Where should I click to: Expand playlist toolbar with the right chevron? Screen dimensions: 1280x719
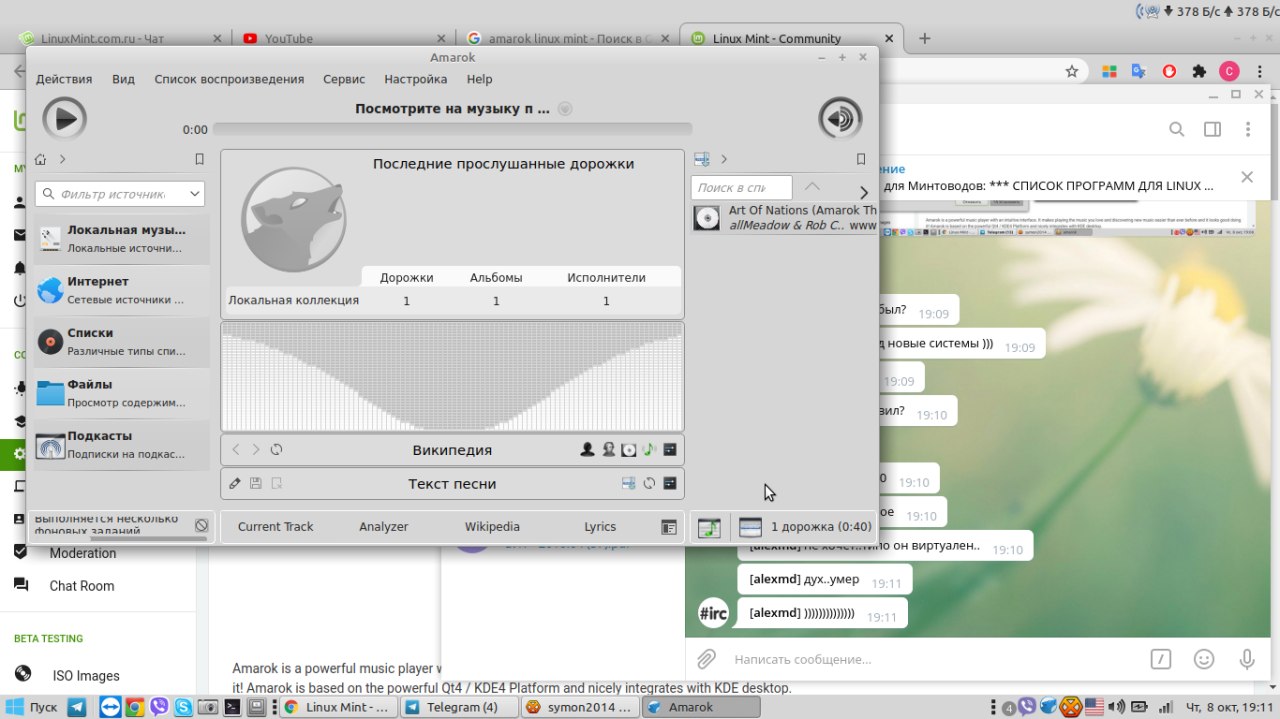pyautogui.click(x=864, y=192)
